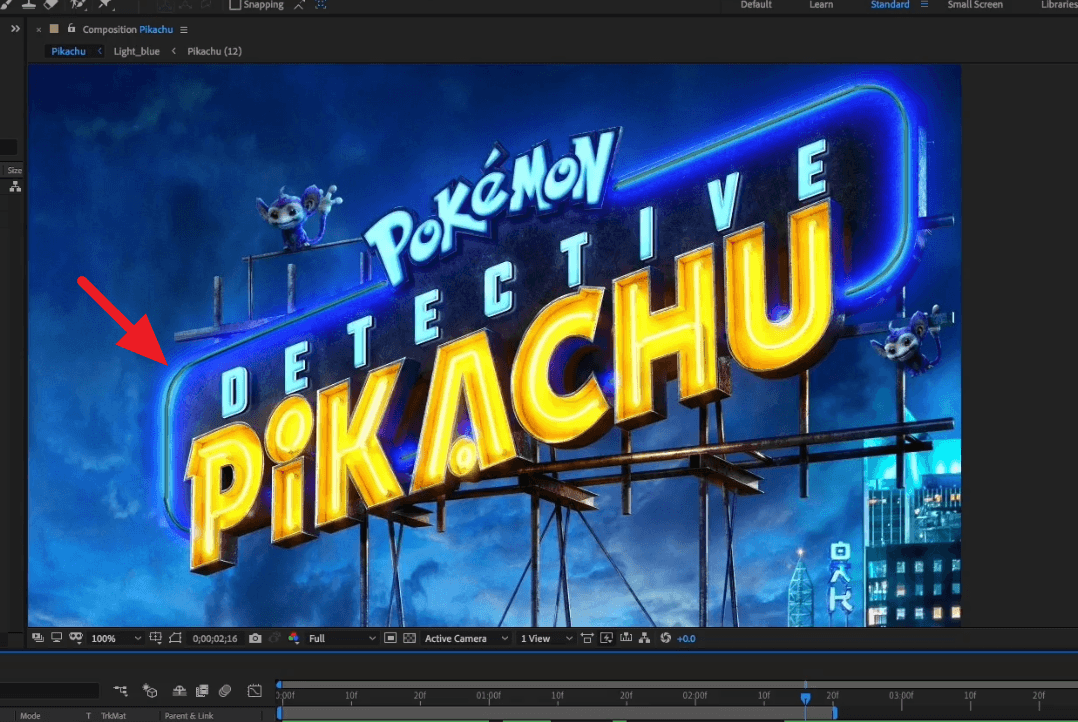Select the Brush tool in top toolbar

click(x=6, y=3)
